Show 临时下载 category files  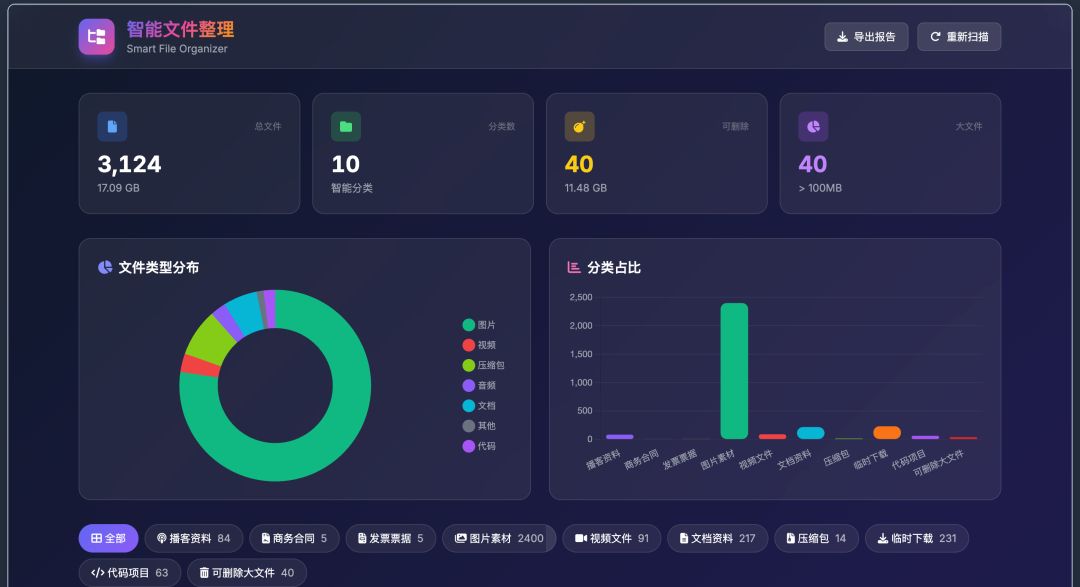[x=917, y=538]
